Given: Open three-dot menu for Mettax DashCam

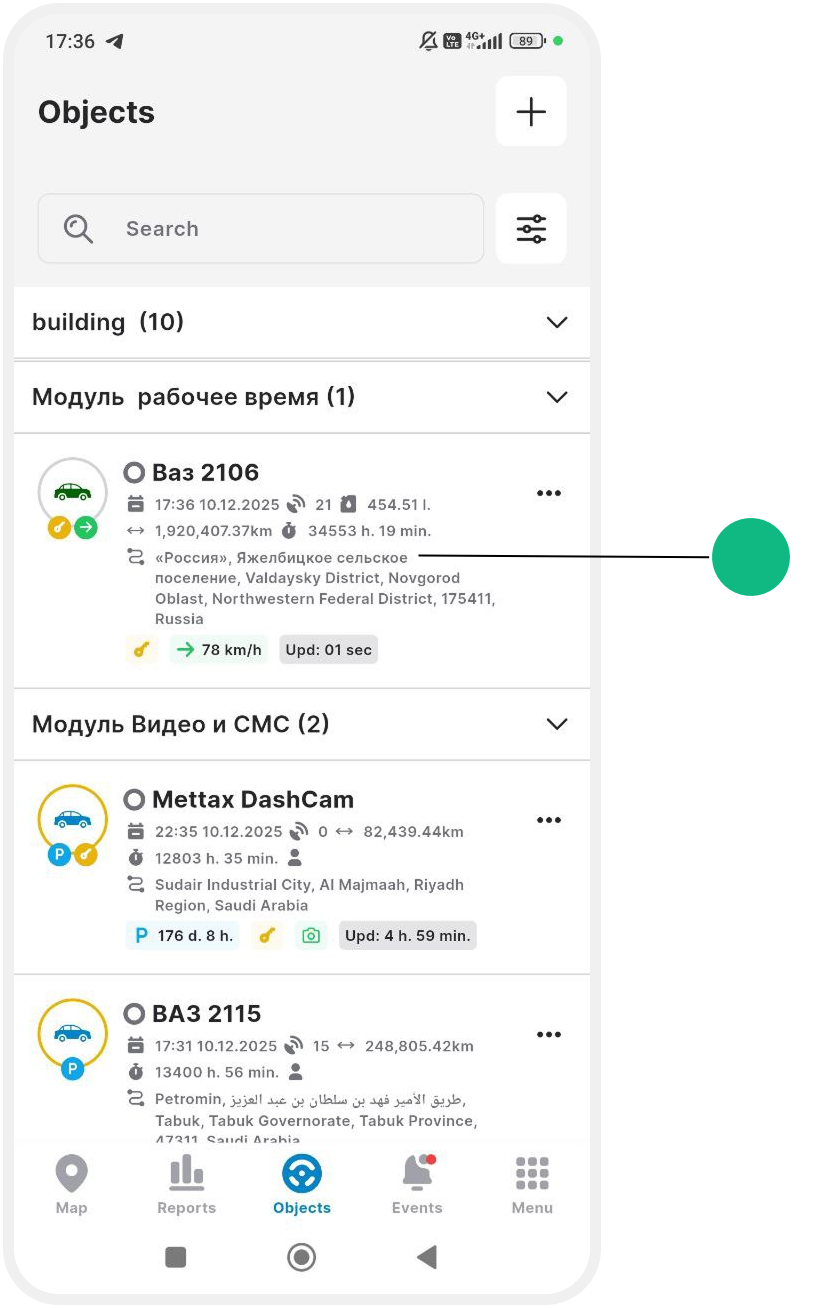Looking at the screenshot, I should [x=549, y=820].
